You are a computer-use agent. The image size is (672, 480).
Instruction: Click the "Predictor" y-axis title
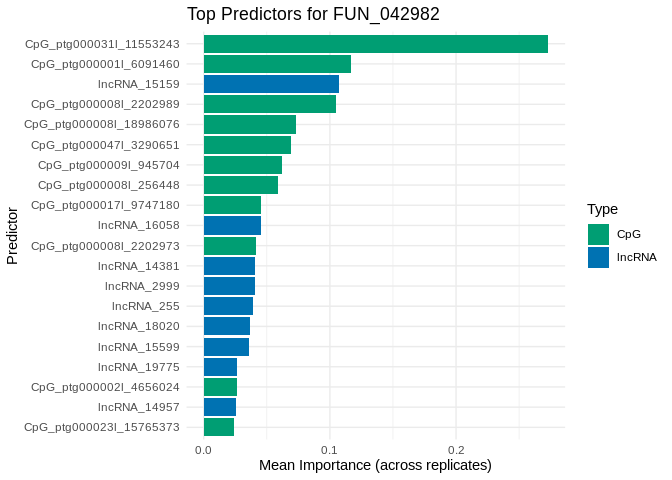pos(12,236)
